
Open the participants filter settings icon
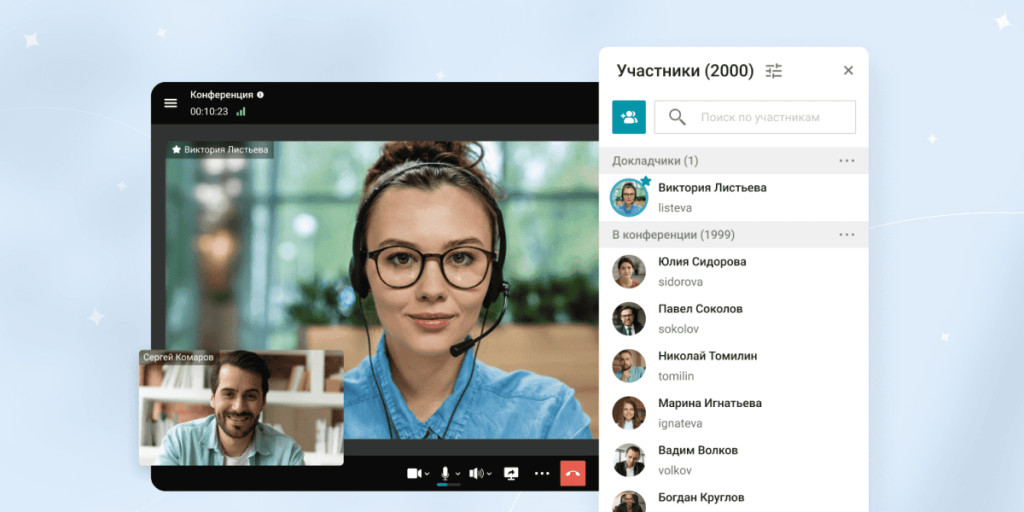[774, 71]
